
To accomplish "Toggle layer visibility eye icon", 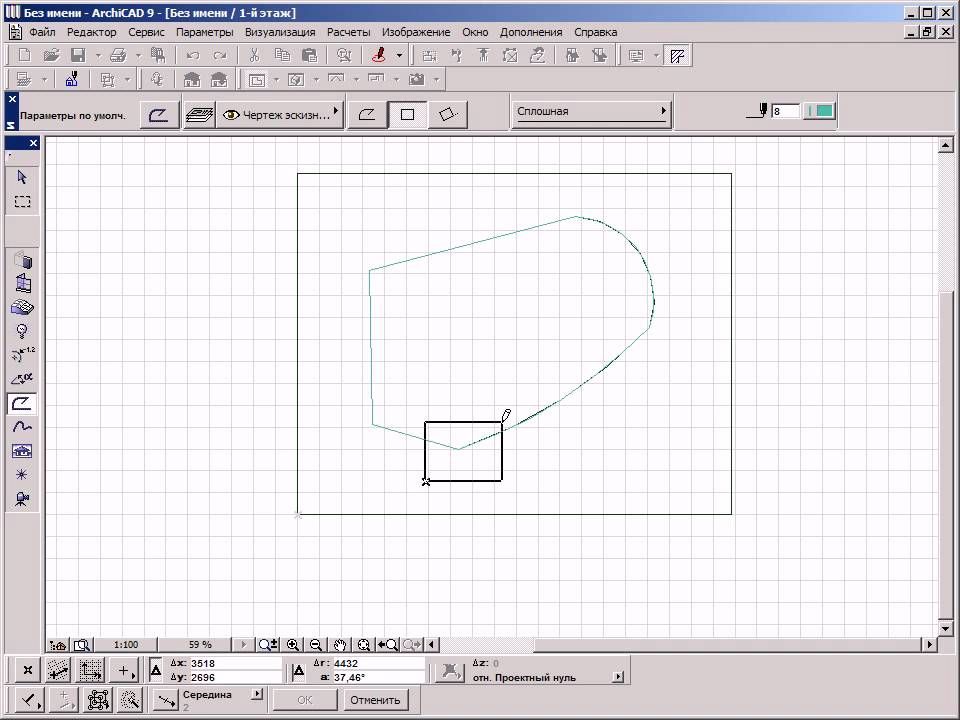I will [x=231, y=115].
